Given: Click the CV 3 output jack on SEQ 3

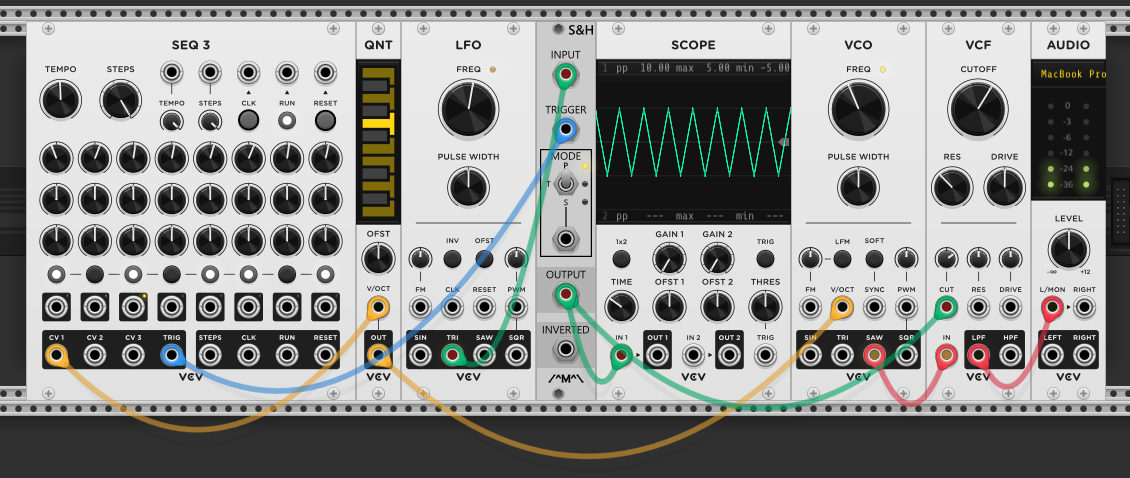Looking at the screenshot, I should click(133, 355).
